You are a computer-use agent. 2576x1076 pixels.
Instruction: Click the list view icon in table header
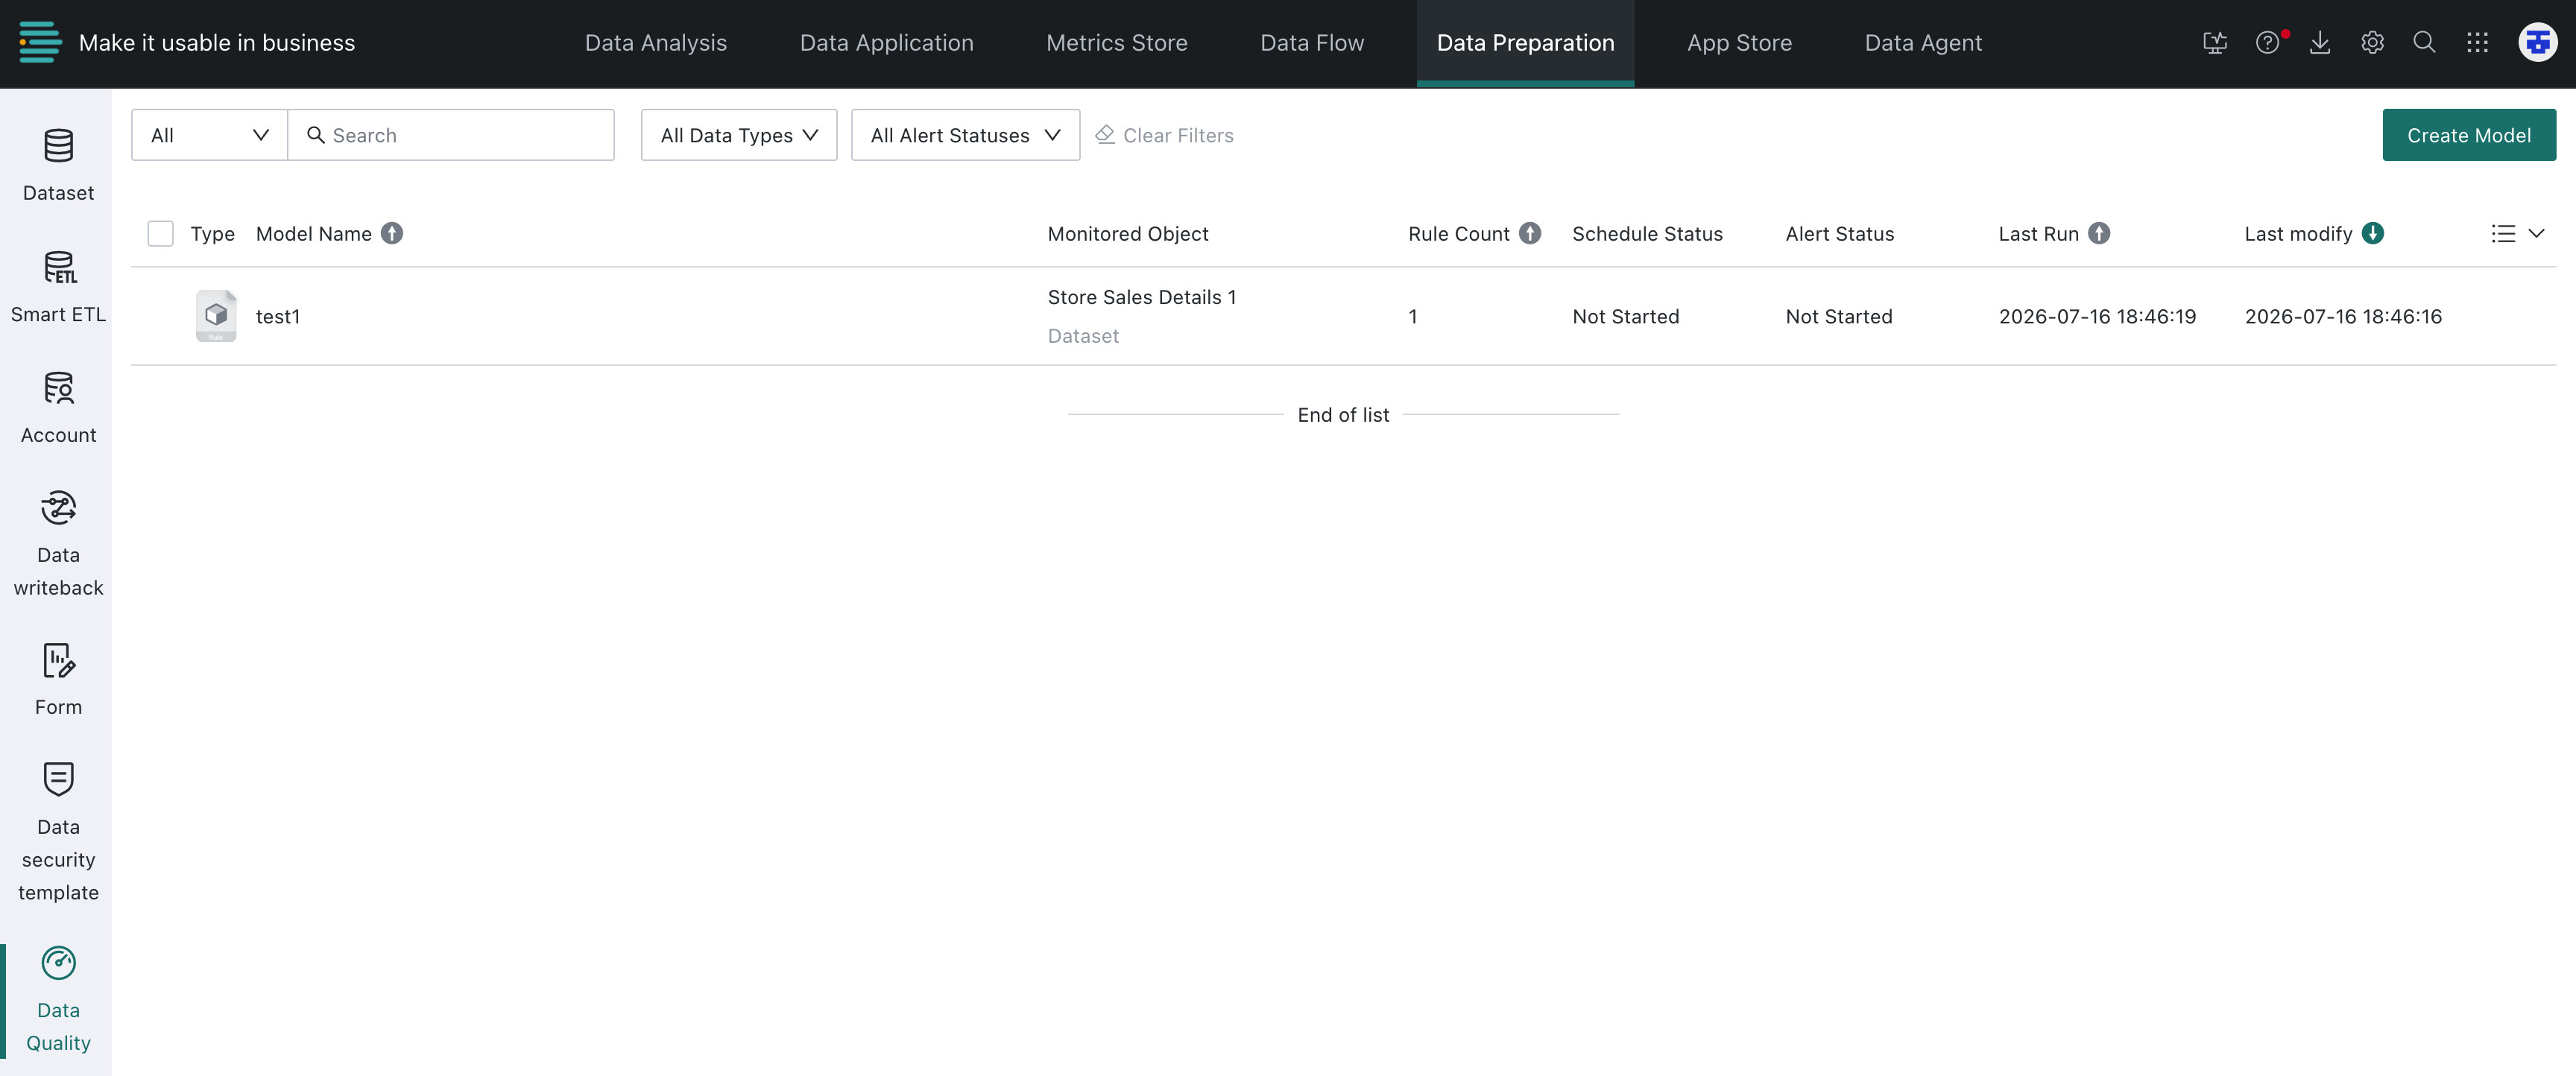tap(2503, 233)
